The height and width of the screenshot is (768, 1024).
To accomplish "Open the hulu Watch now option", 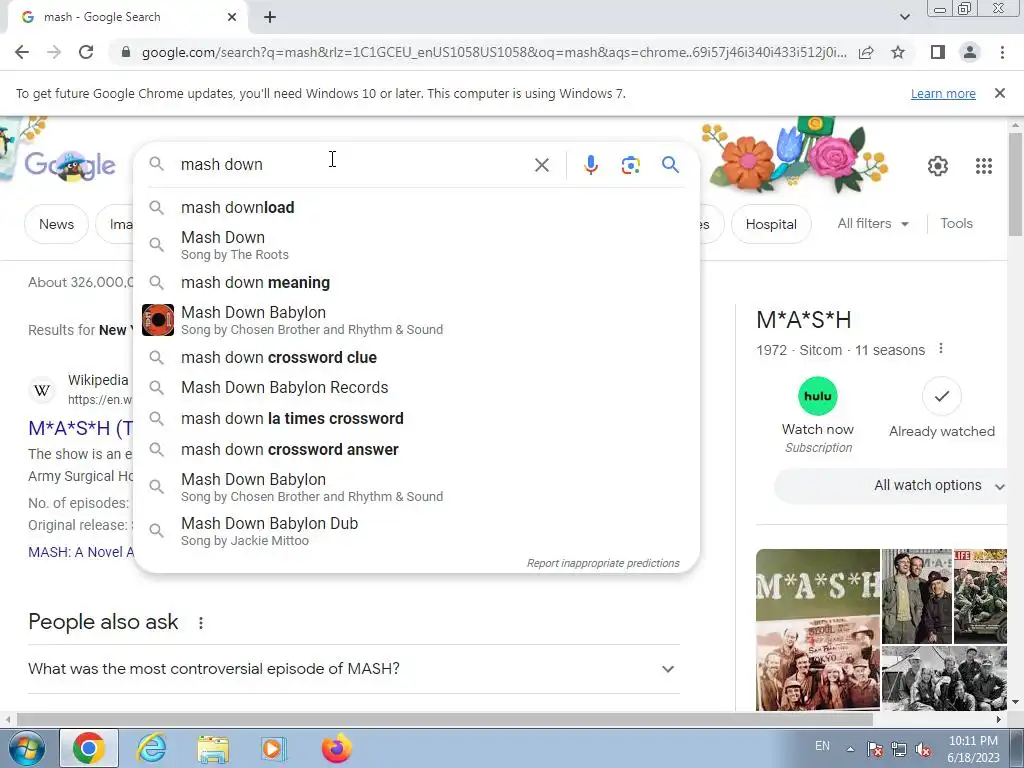I will click(x=818, y=415).
